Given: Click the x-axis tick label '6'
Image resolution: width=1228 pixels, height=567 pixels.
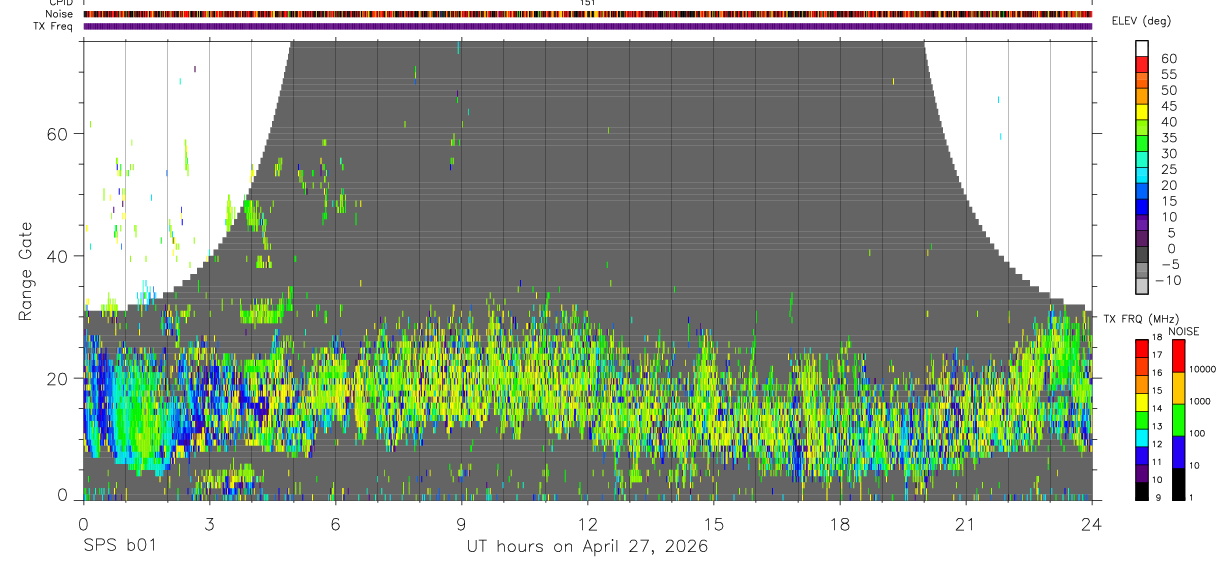Looking at the screenshot, I should (335, 523).
